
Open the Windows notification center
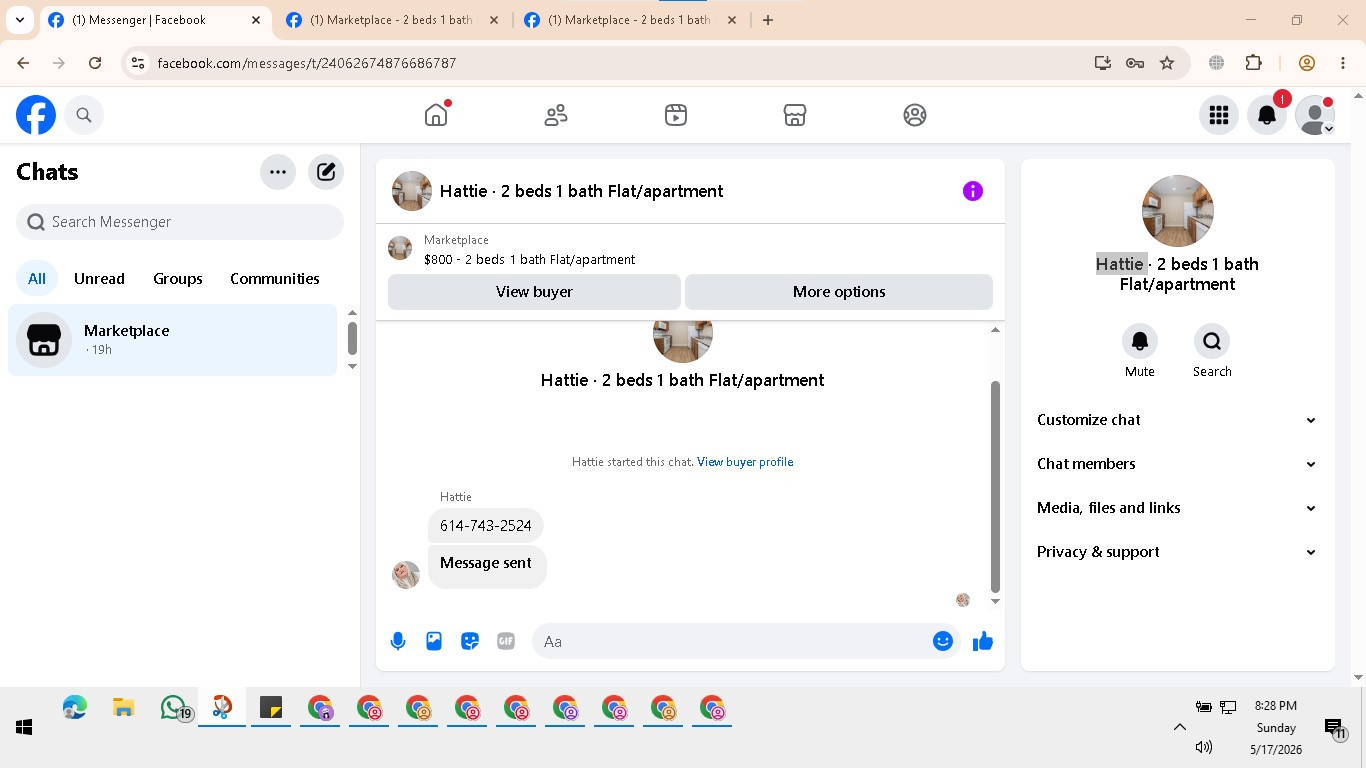point(1334,729)
